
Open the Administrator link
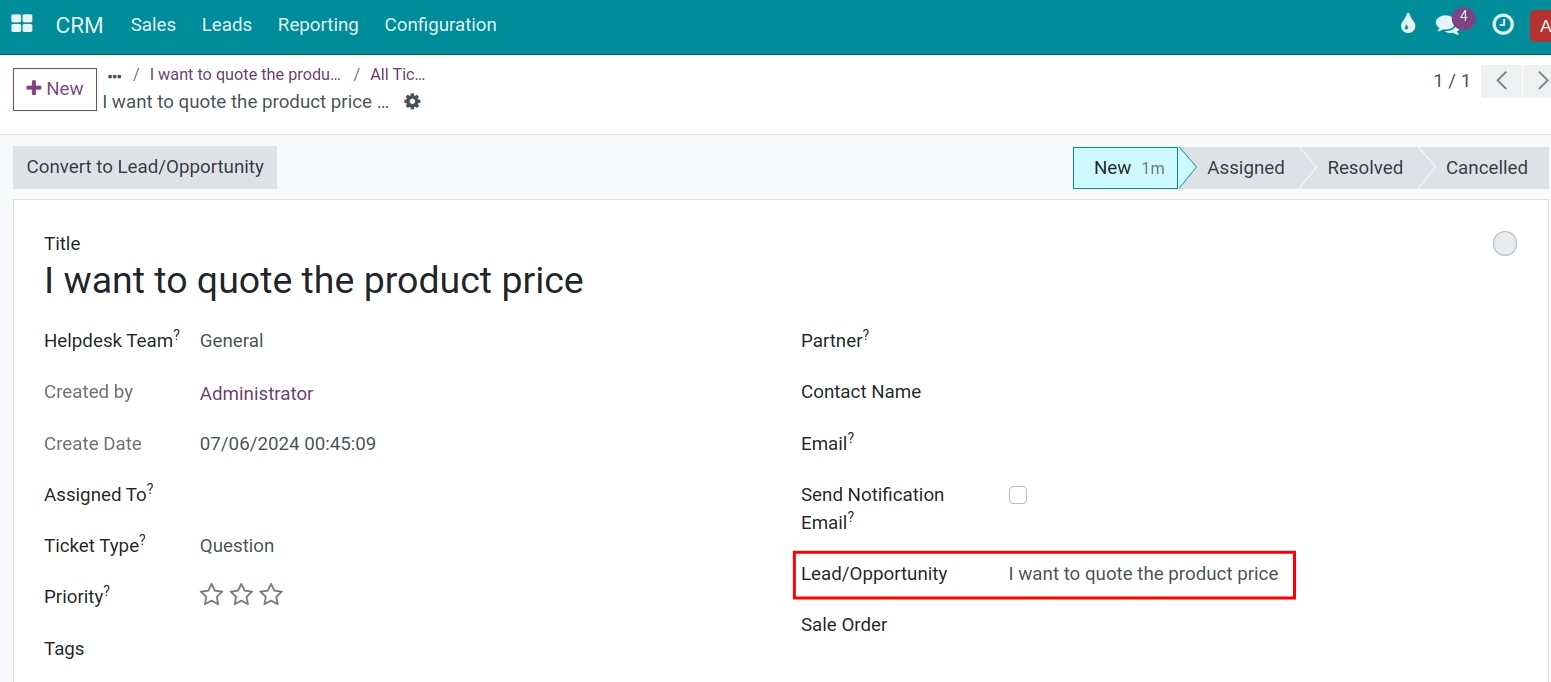[x=256, y=393]
